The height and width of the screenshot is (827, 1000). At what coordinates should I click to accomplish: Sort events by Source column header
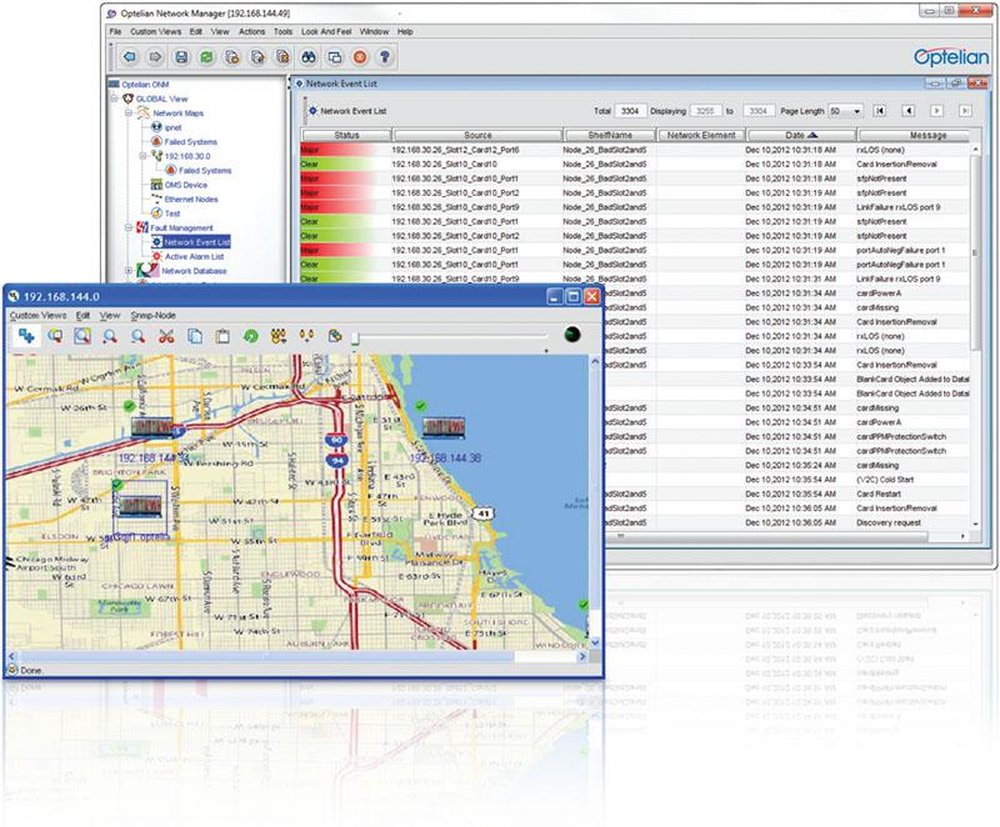pyautogui.click(x=478, y=135)
